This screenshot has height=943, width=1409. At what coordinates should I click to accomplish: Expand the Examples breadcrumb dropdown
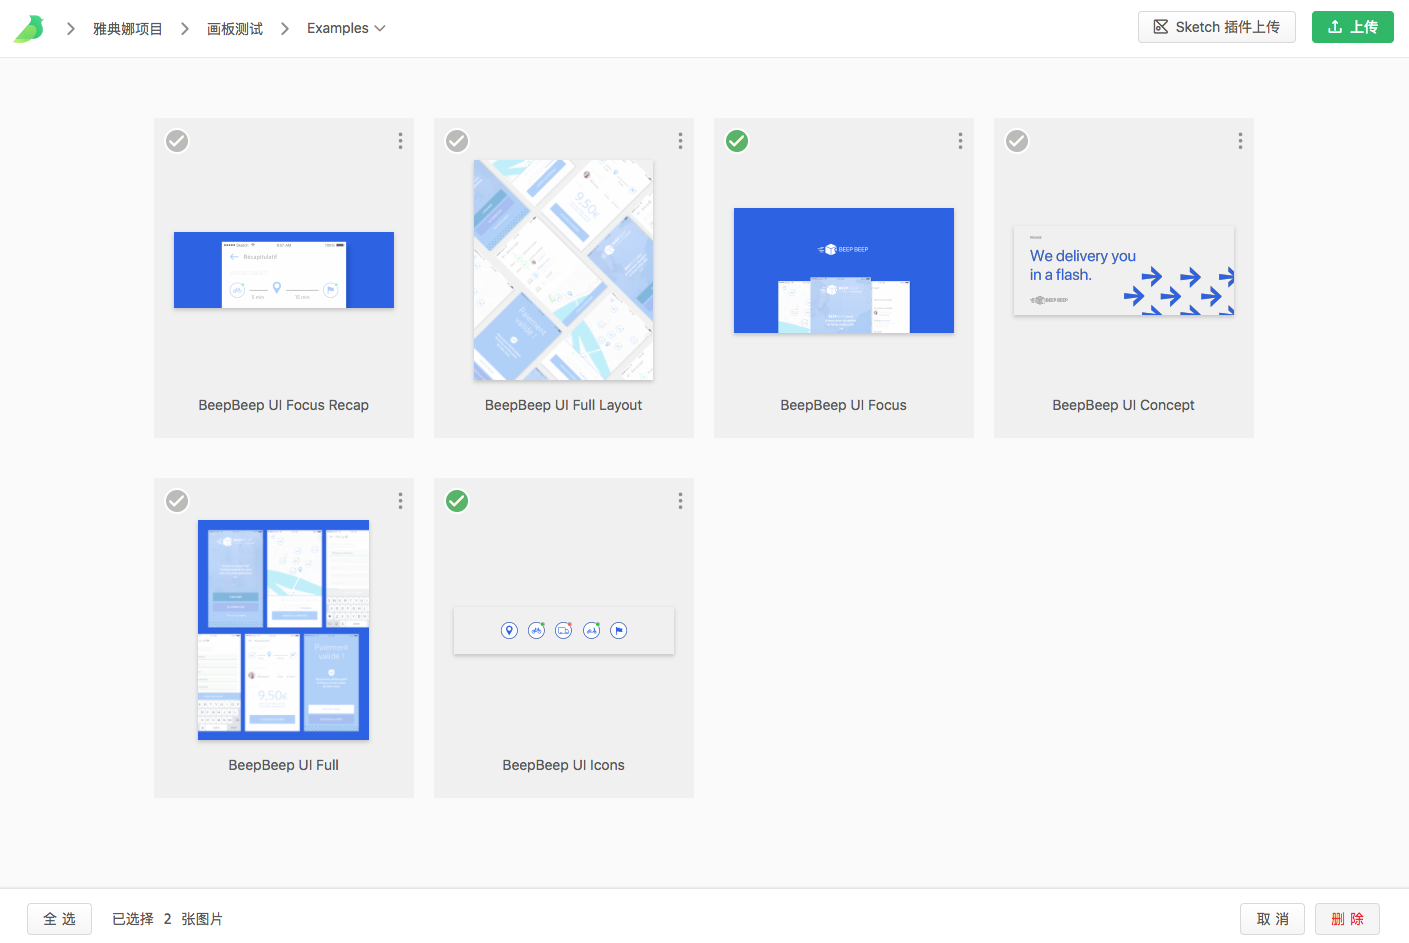pos(346,28)
